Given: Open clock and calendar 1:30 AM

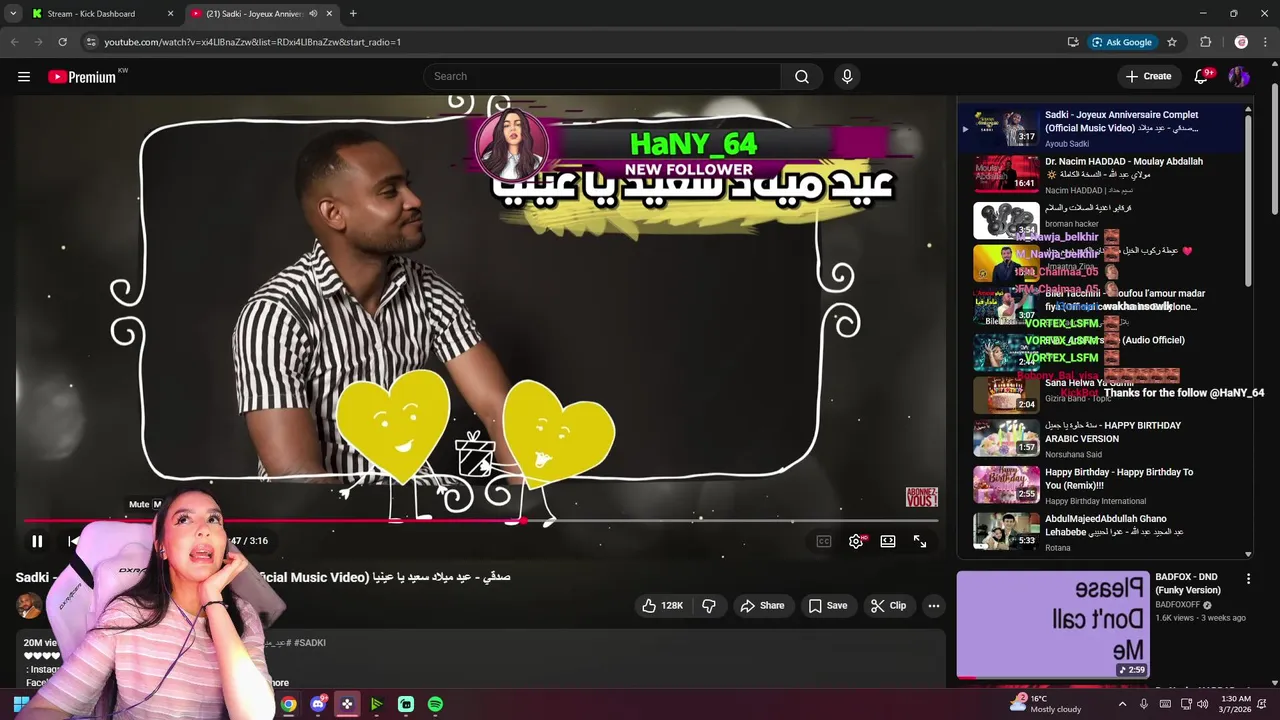Looking at the screenshot, I should tap(1236, 704).
